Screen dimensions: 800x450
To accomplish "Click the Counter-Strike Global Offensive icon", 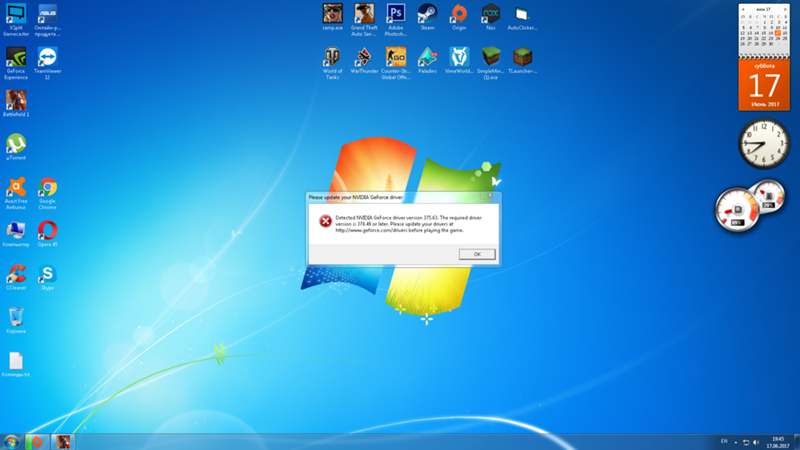I will point(396,63).
